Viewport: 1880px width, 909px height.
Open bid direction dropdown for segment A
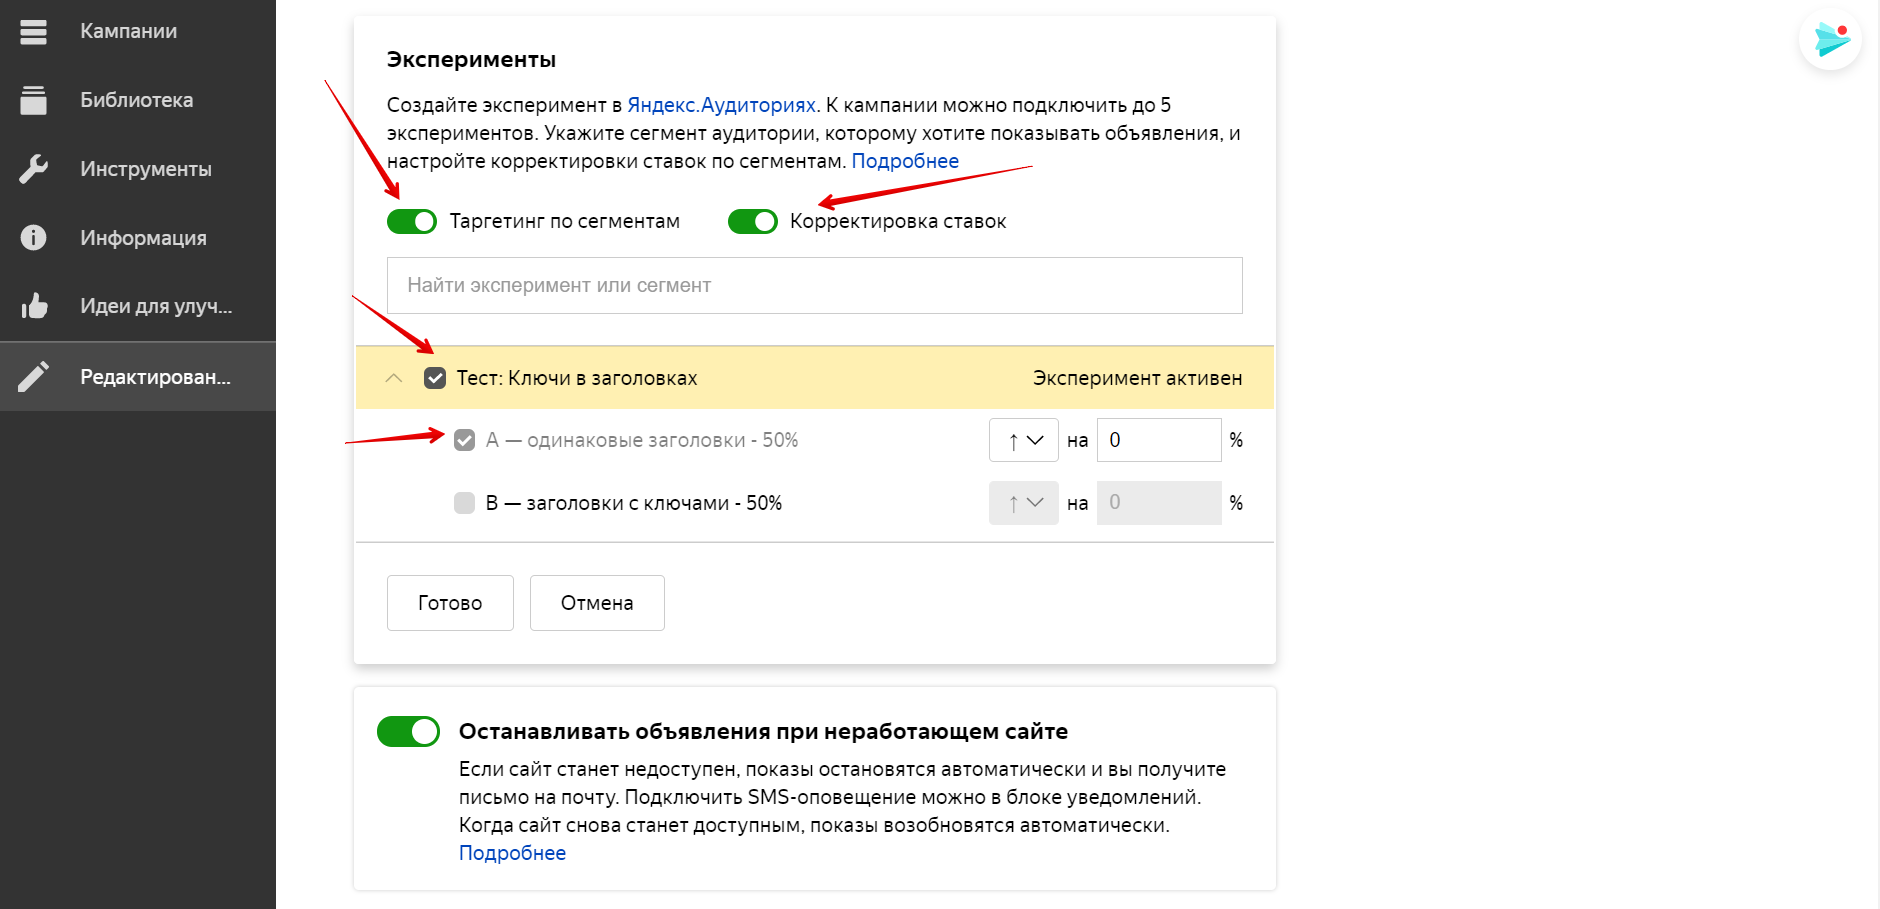[1024, 440]
